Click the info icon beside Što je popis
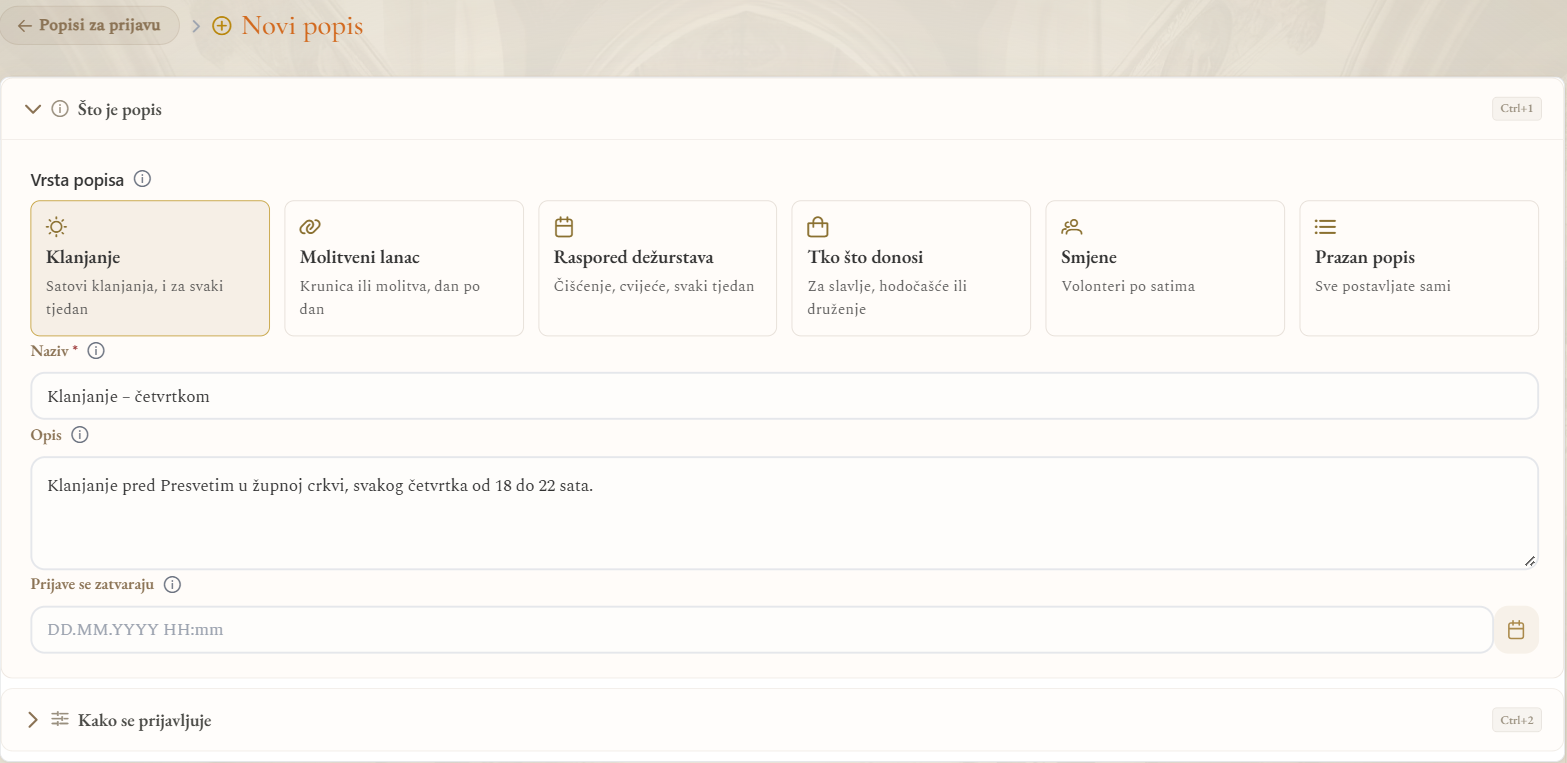The image size is (1567, 763). click(60, 109)
